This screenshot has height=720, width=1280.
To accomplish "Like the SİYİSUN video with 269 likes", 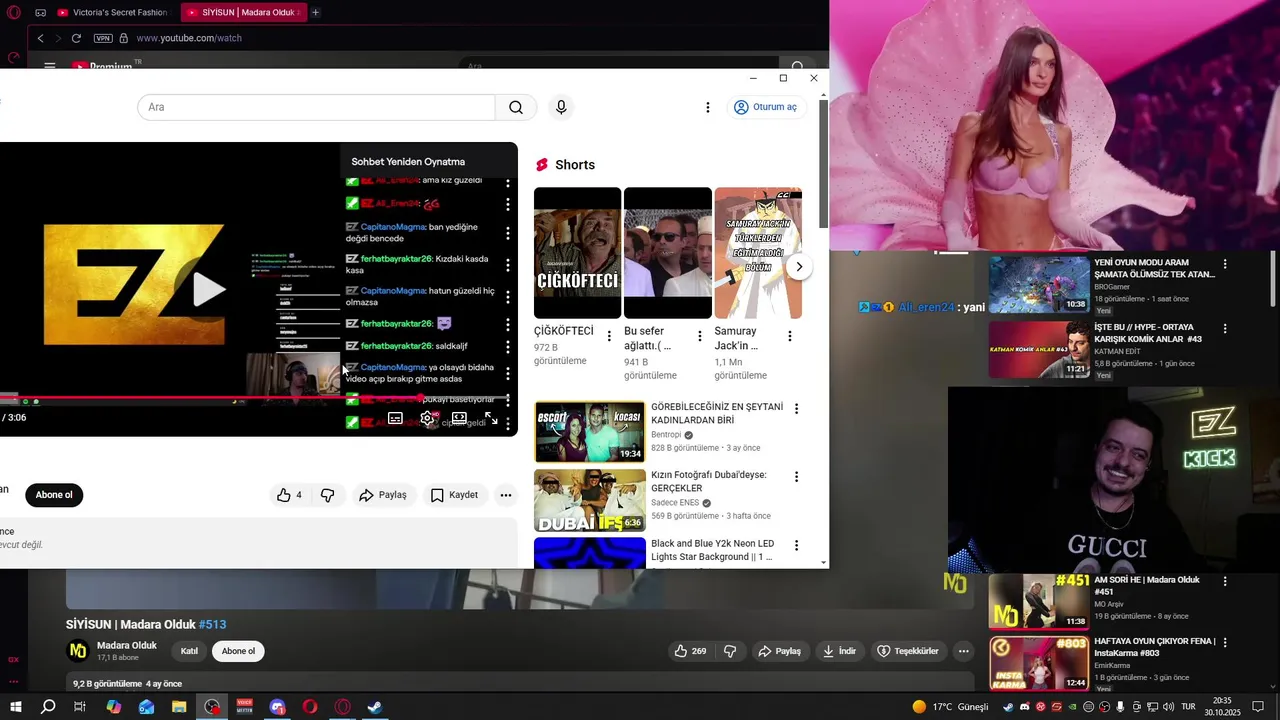I will click(689, 651).
